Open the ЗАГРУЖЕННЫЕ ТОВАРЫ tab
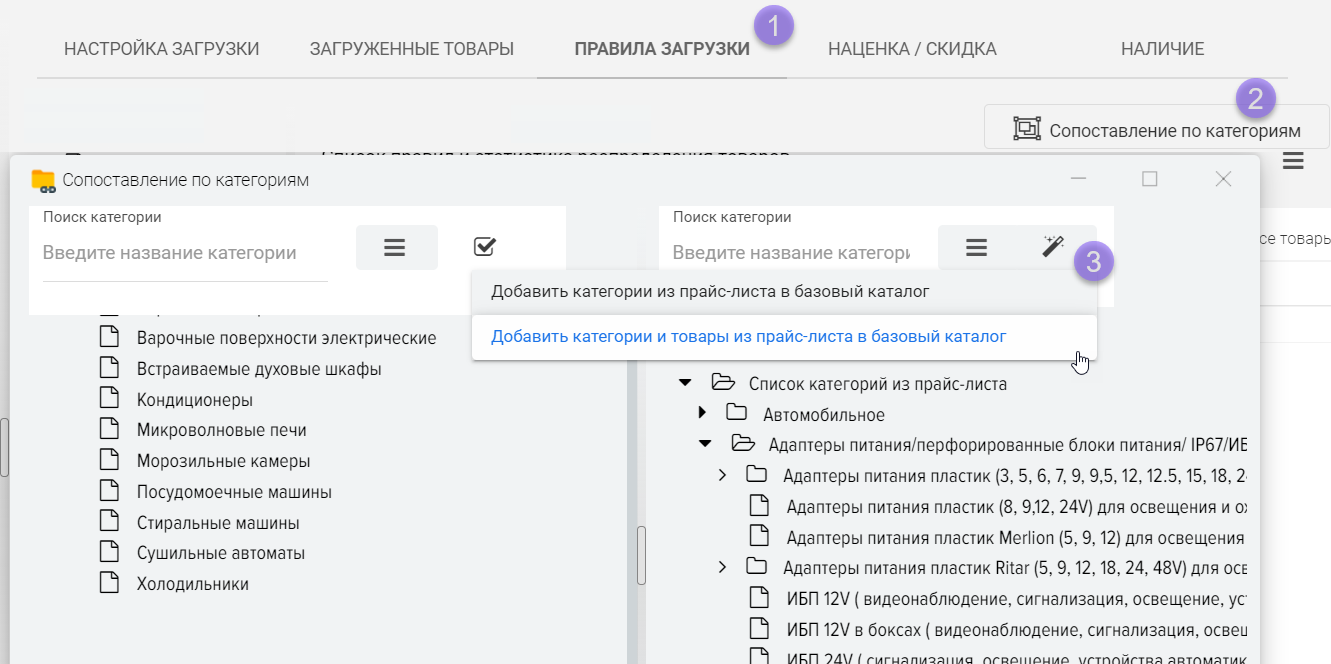Image resolution: width=1331 pixels, height=664 pixels. tap(411, 49)
